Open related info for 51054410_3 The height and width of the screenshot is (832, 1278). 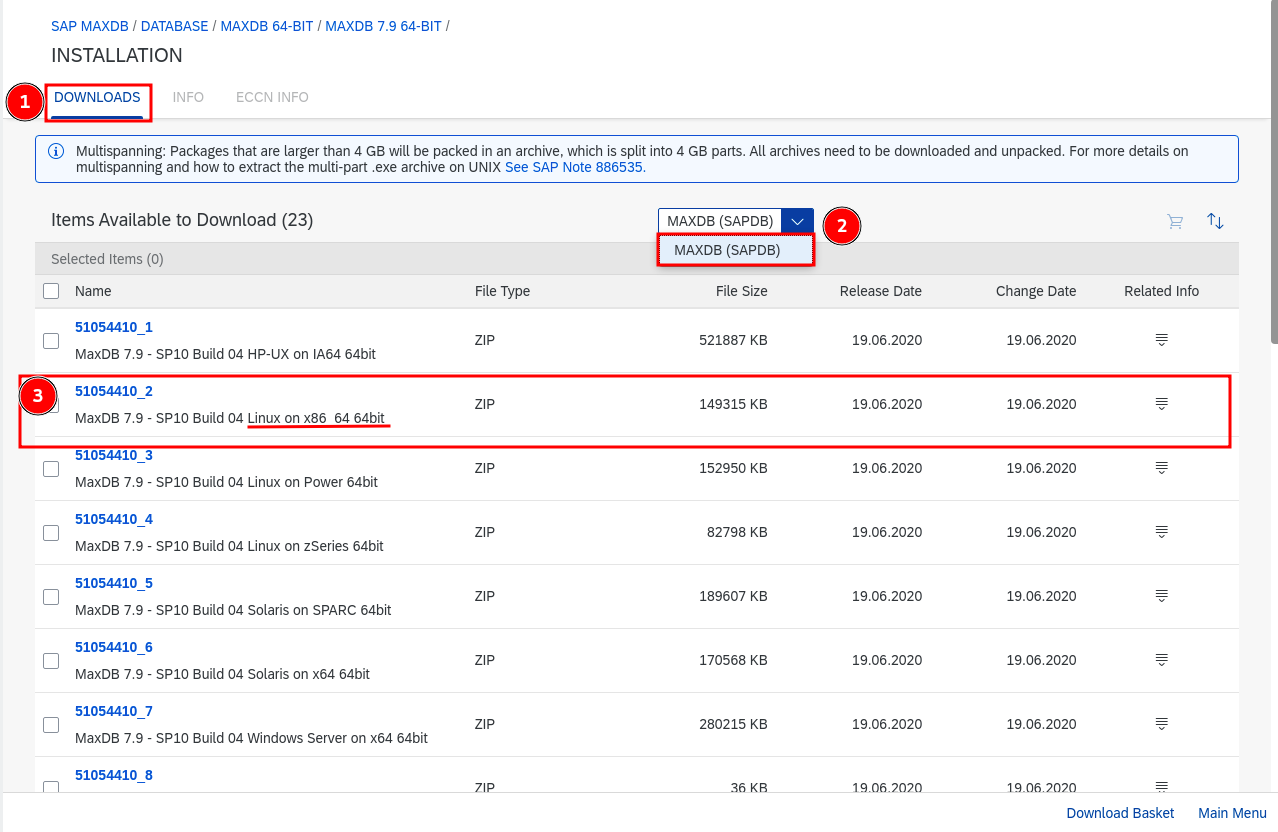tap(1161, 468)
